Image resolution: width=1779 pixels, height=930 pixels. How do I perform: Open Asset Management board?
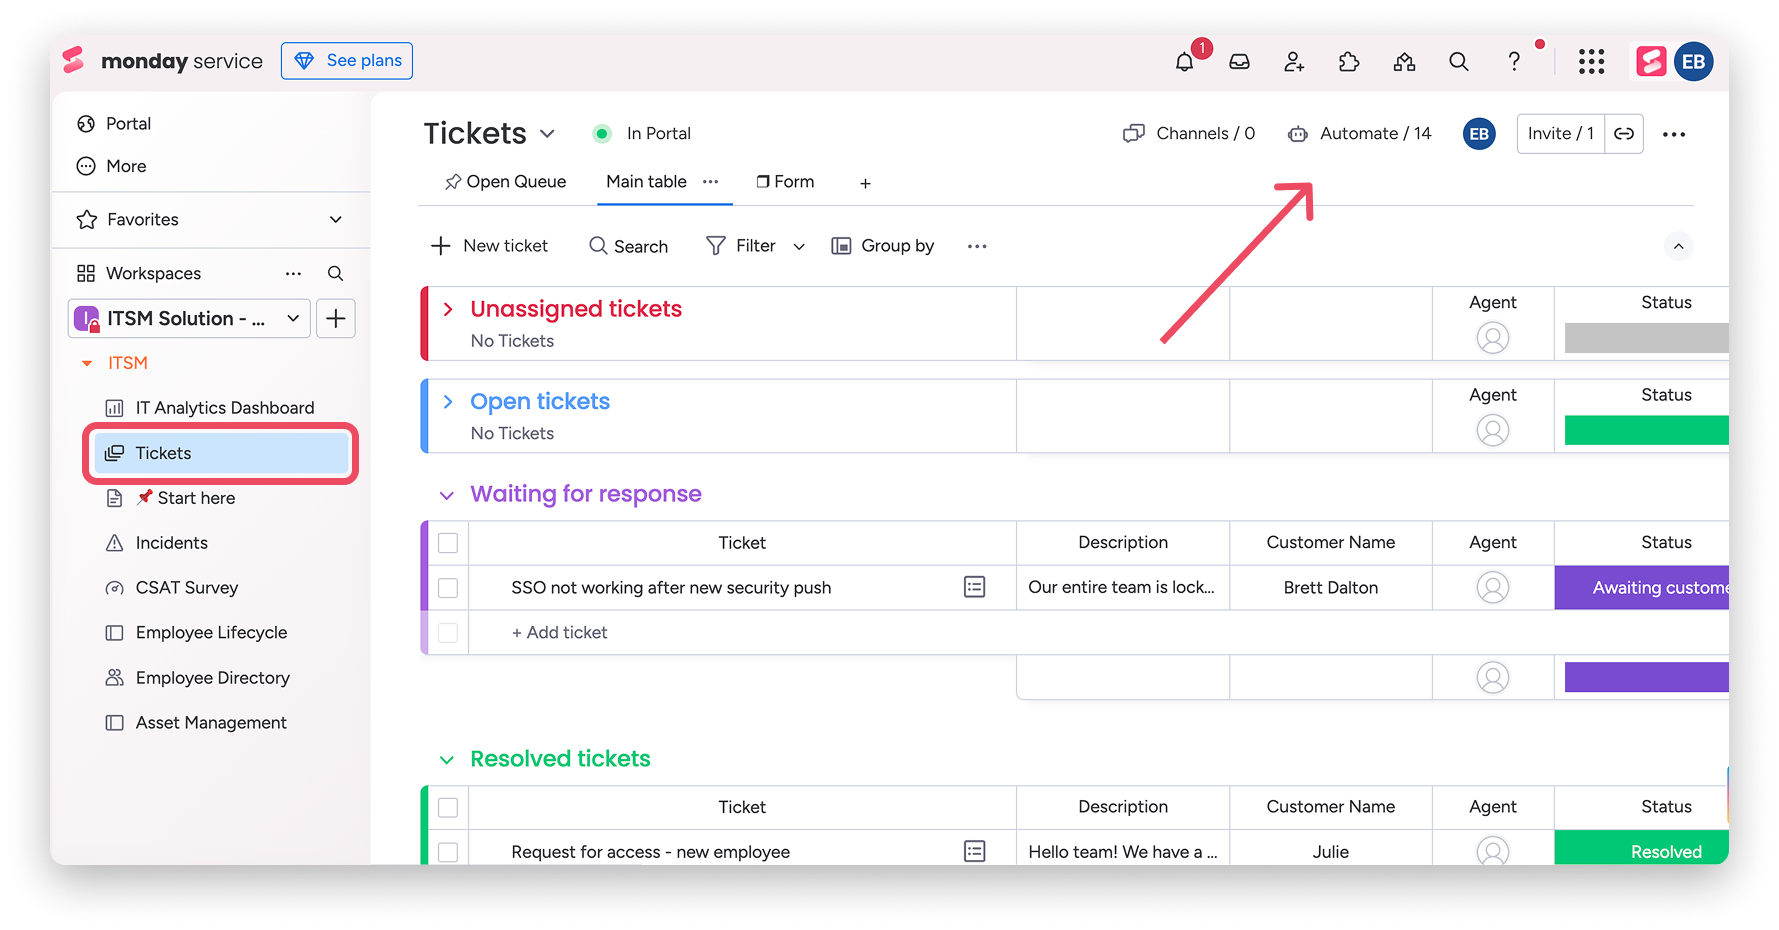(211, 723)
